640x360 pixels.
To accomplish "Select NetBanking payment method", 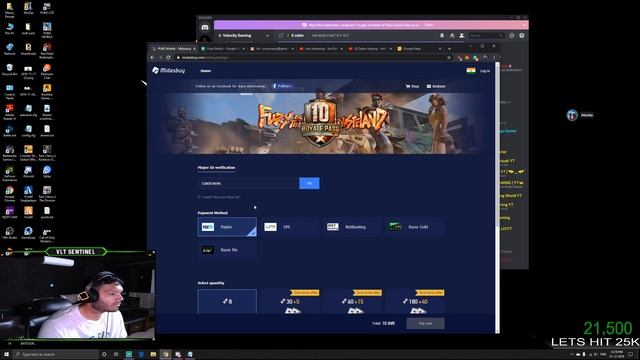I will point(352,227).
